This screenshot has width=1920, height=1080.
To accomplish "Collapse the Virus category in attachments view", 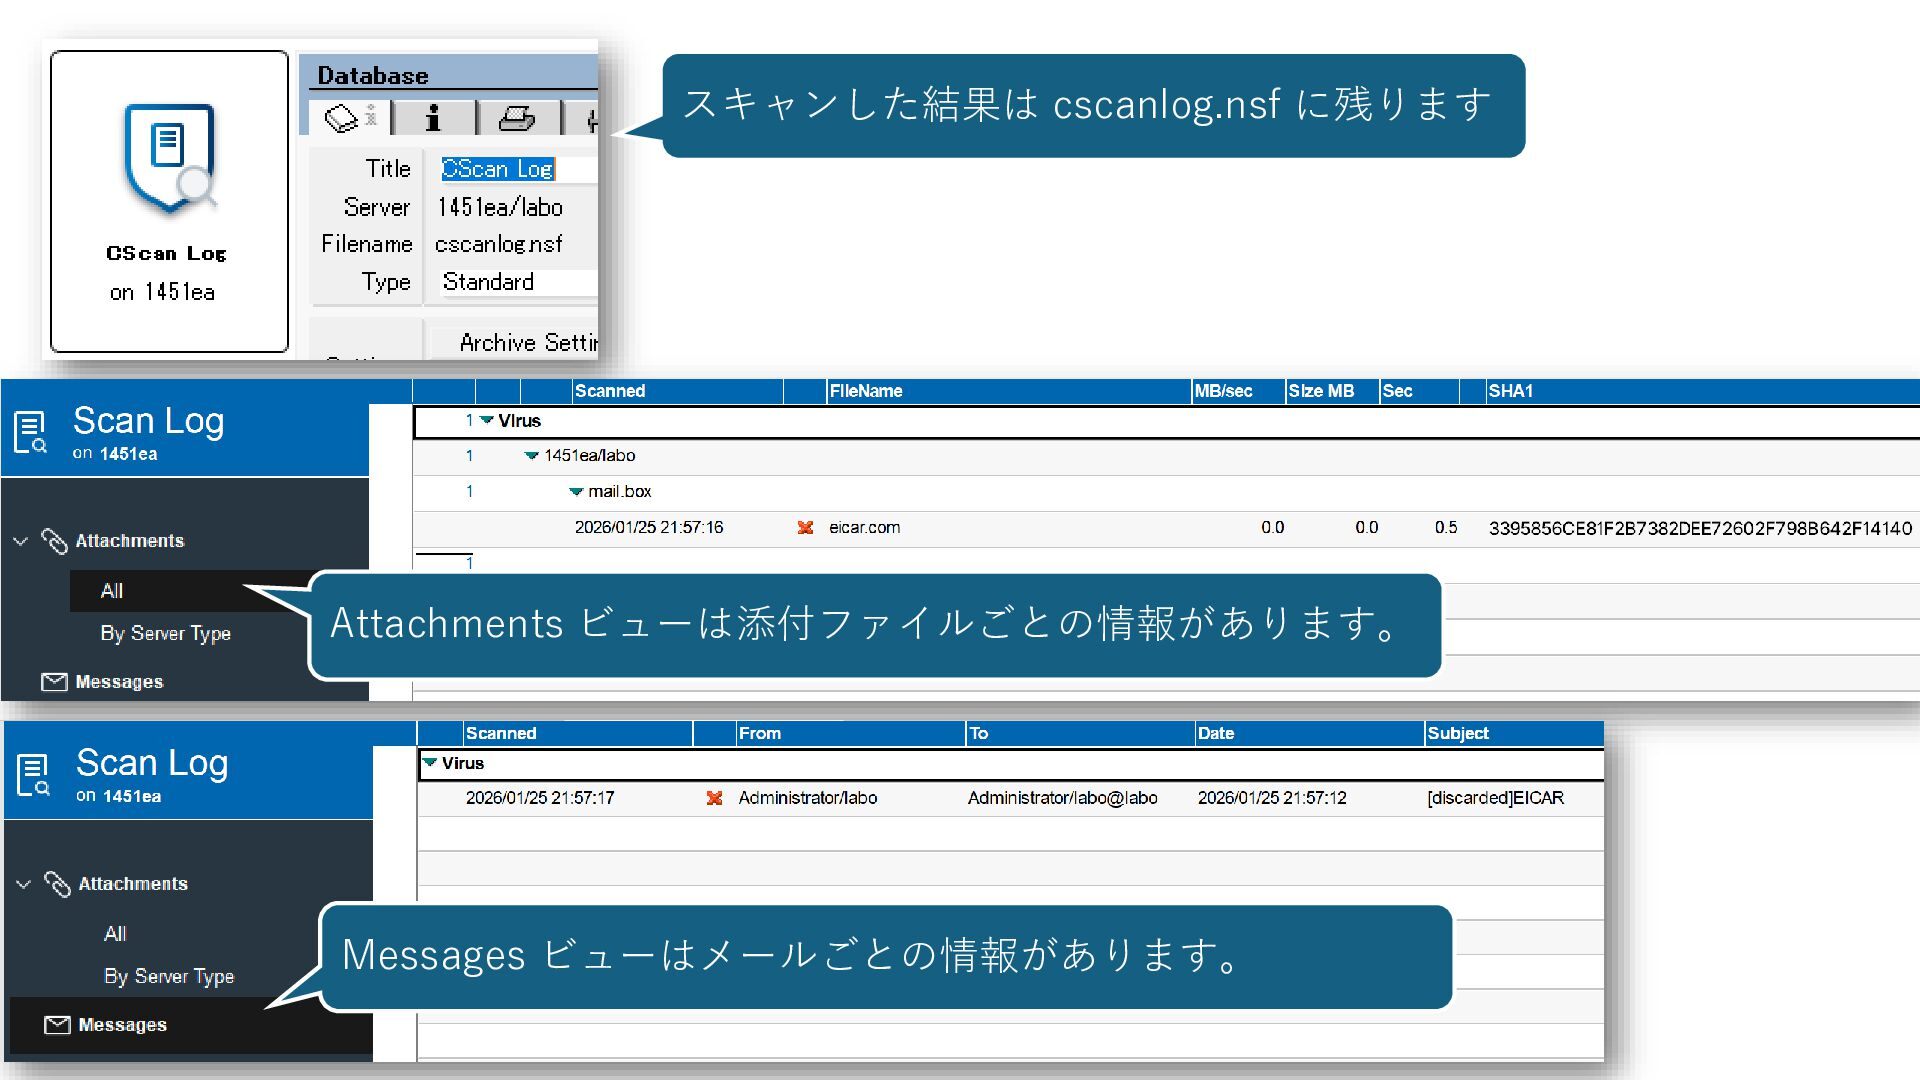I will pyautogui.click(x=487, y=421).
